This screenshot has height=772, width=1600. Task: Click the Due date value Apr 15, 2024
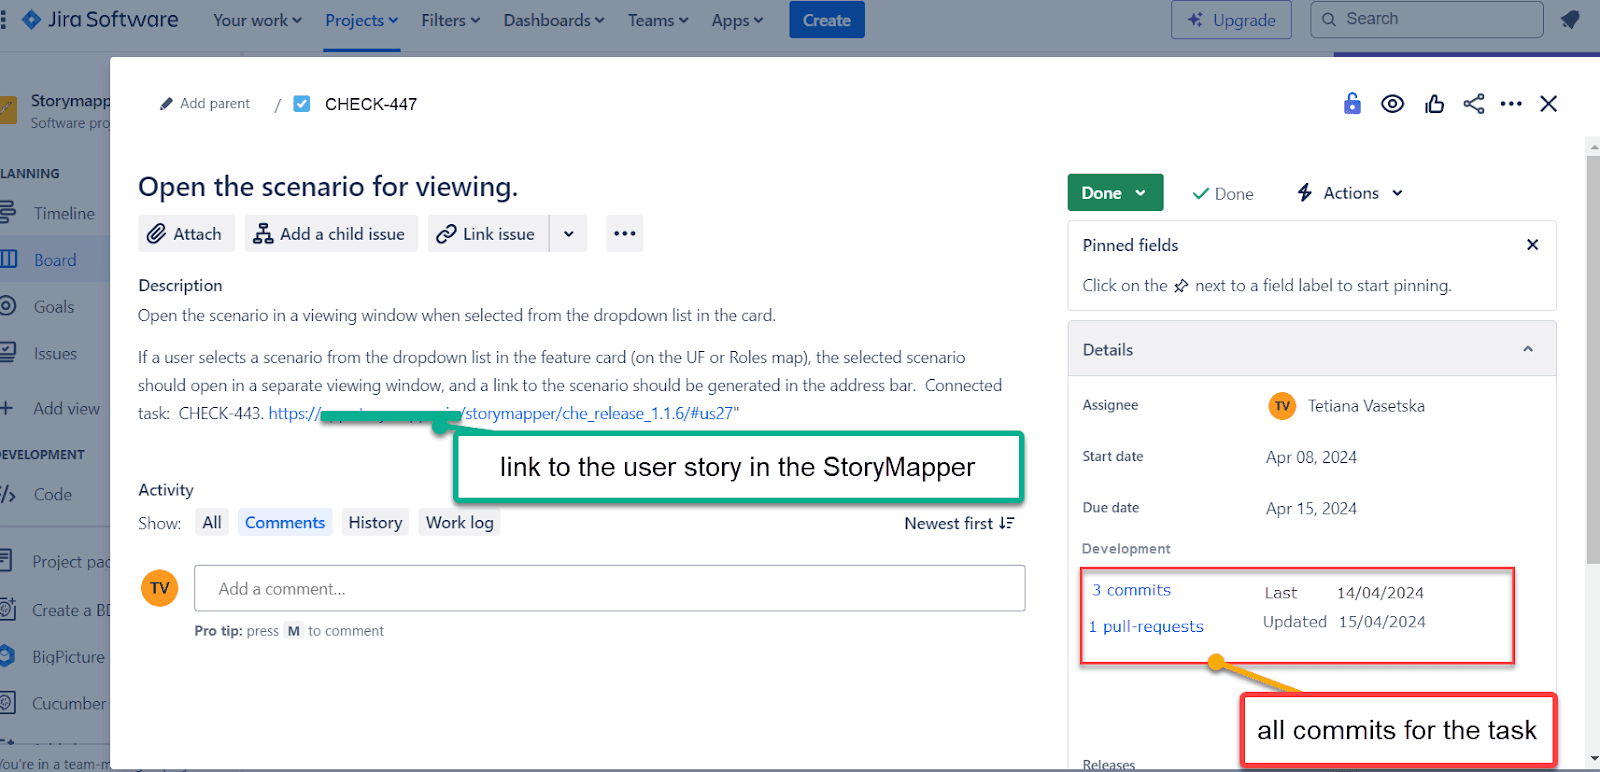click(1311, 508)
